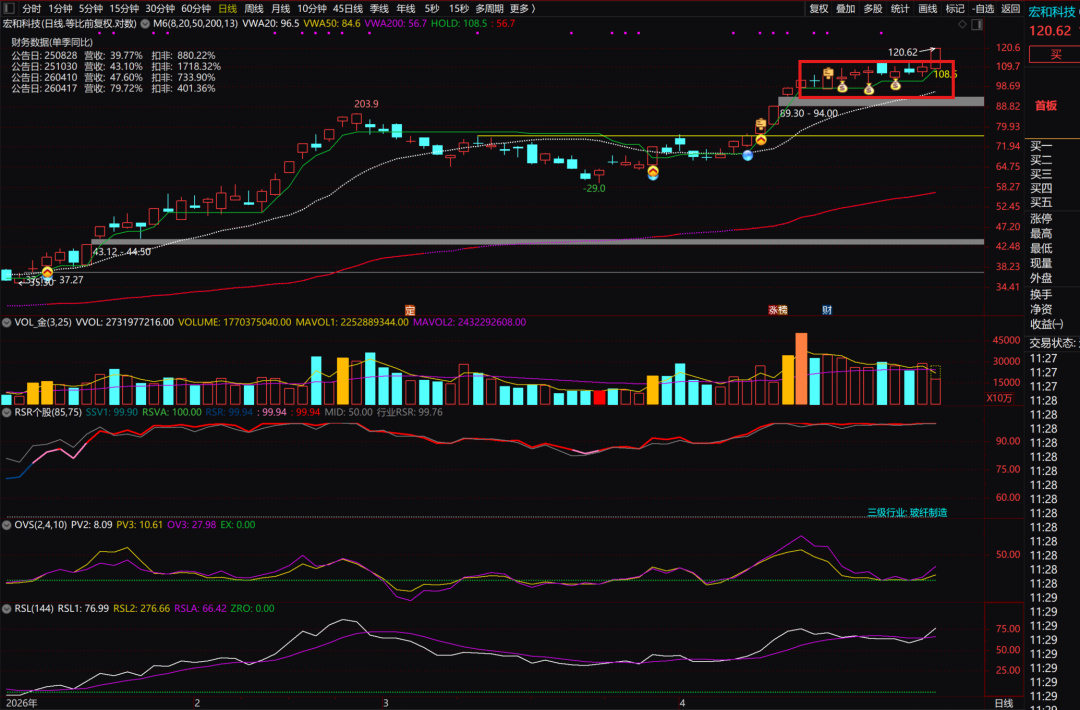
Task: Click the 买一 bid row label
Action: (1041, 146)
